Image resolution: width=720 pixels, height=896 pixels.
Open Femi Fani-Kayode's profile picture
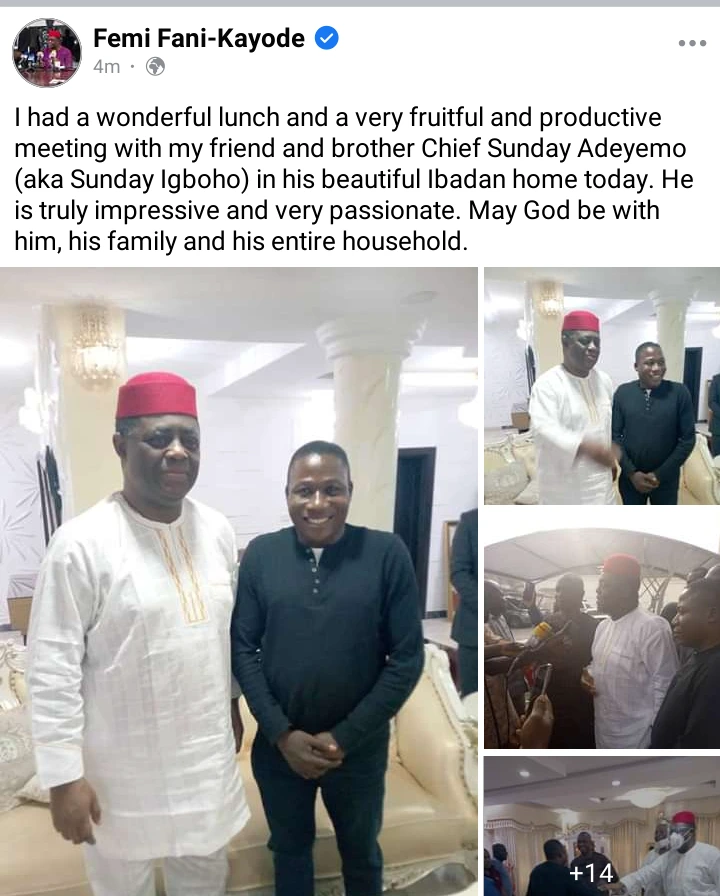47,53
